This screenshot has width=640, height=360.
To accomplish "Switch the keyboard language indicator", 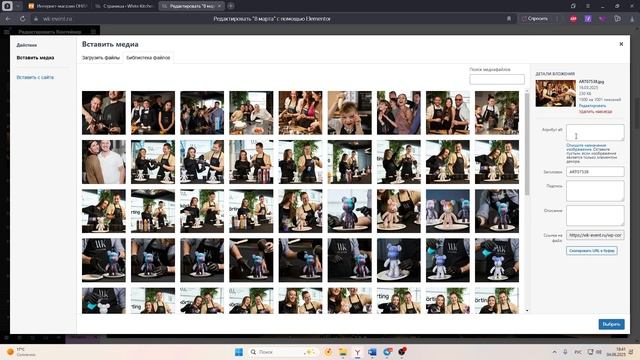I will [578, 352].
